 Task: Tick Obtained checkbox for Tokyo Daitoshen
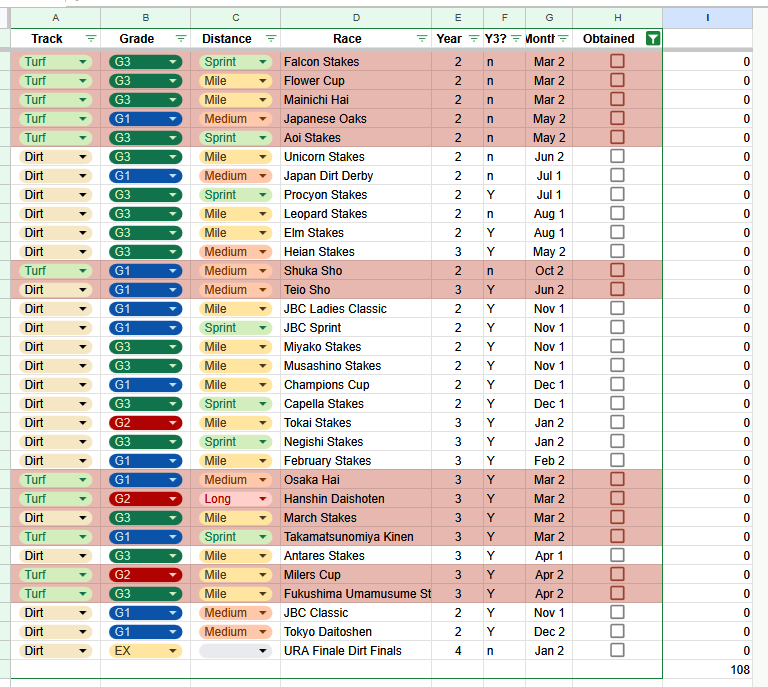617,631
